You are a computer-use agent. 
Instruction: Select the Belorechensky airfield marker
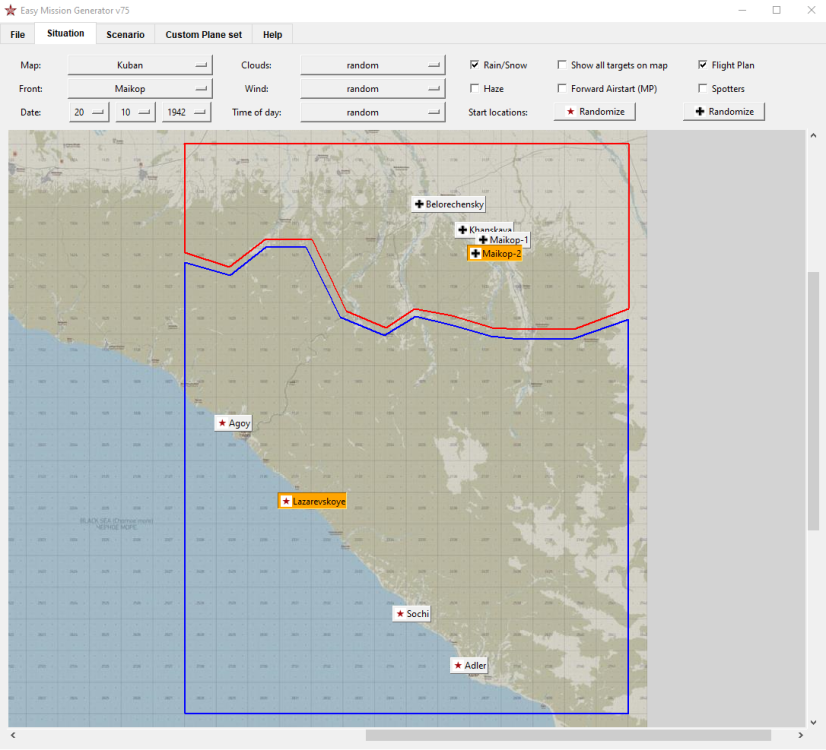coord(449,204)
